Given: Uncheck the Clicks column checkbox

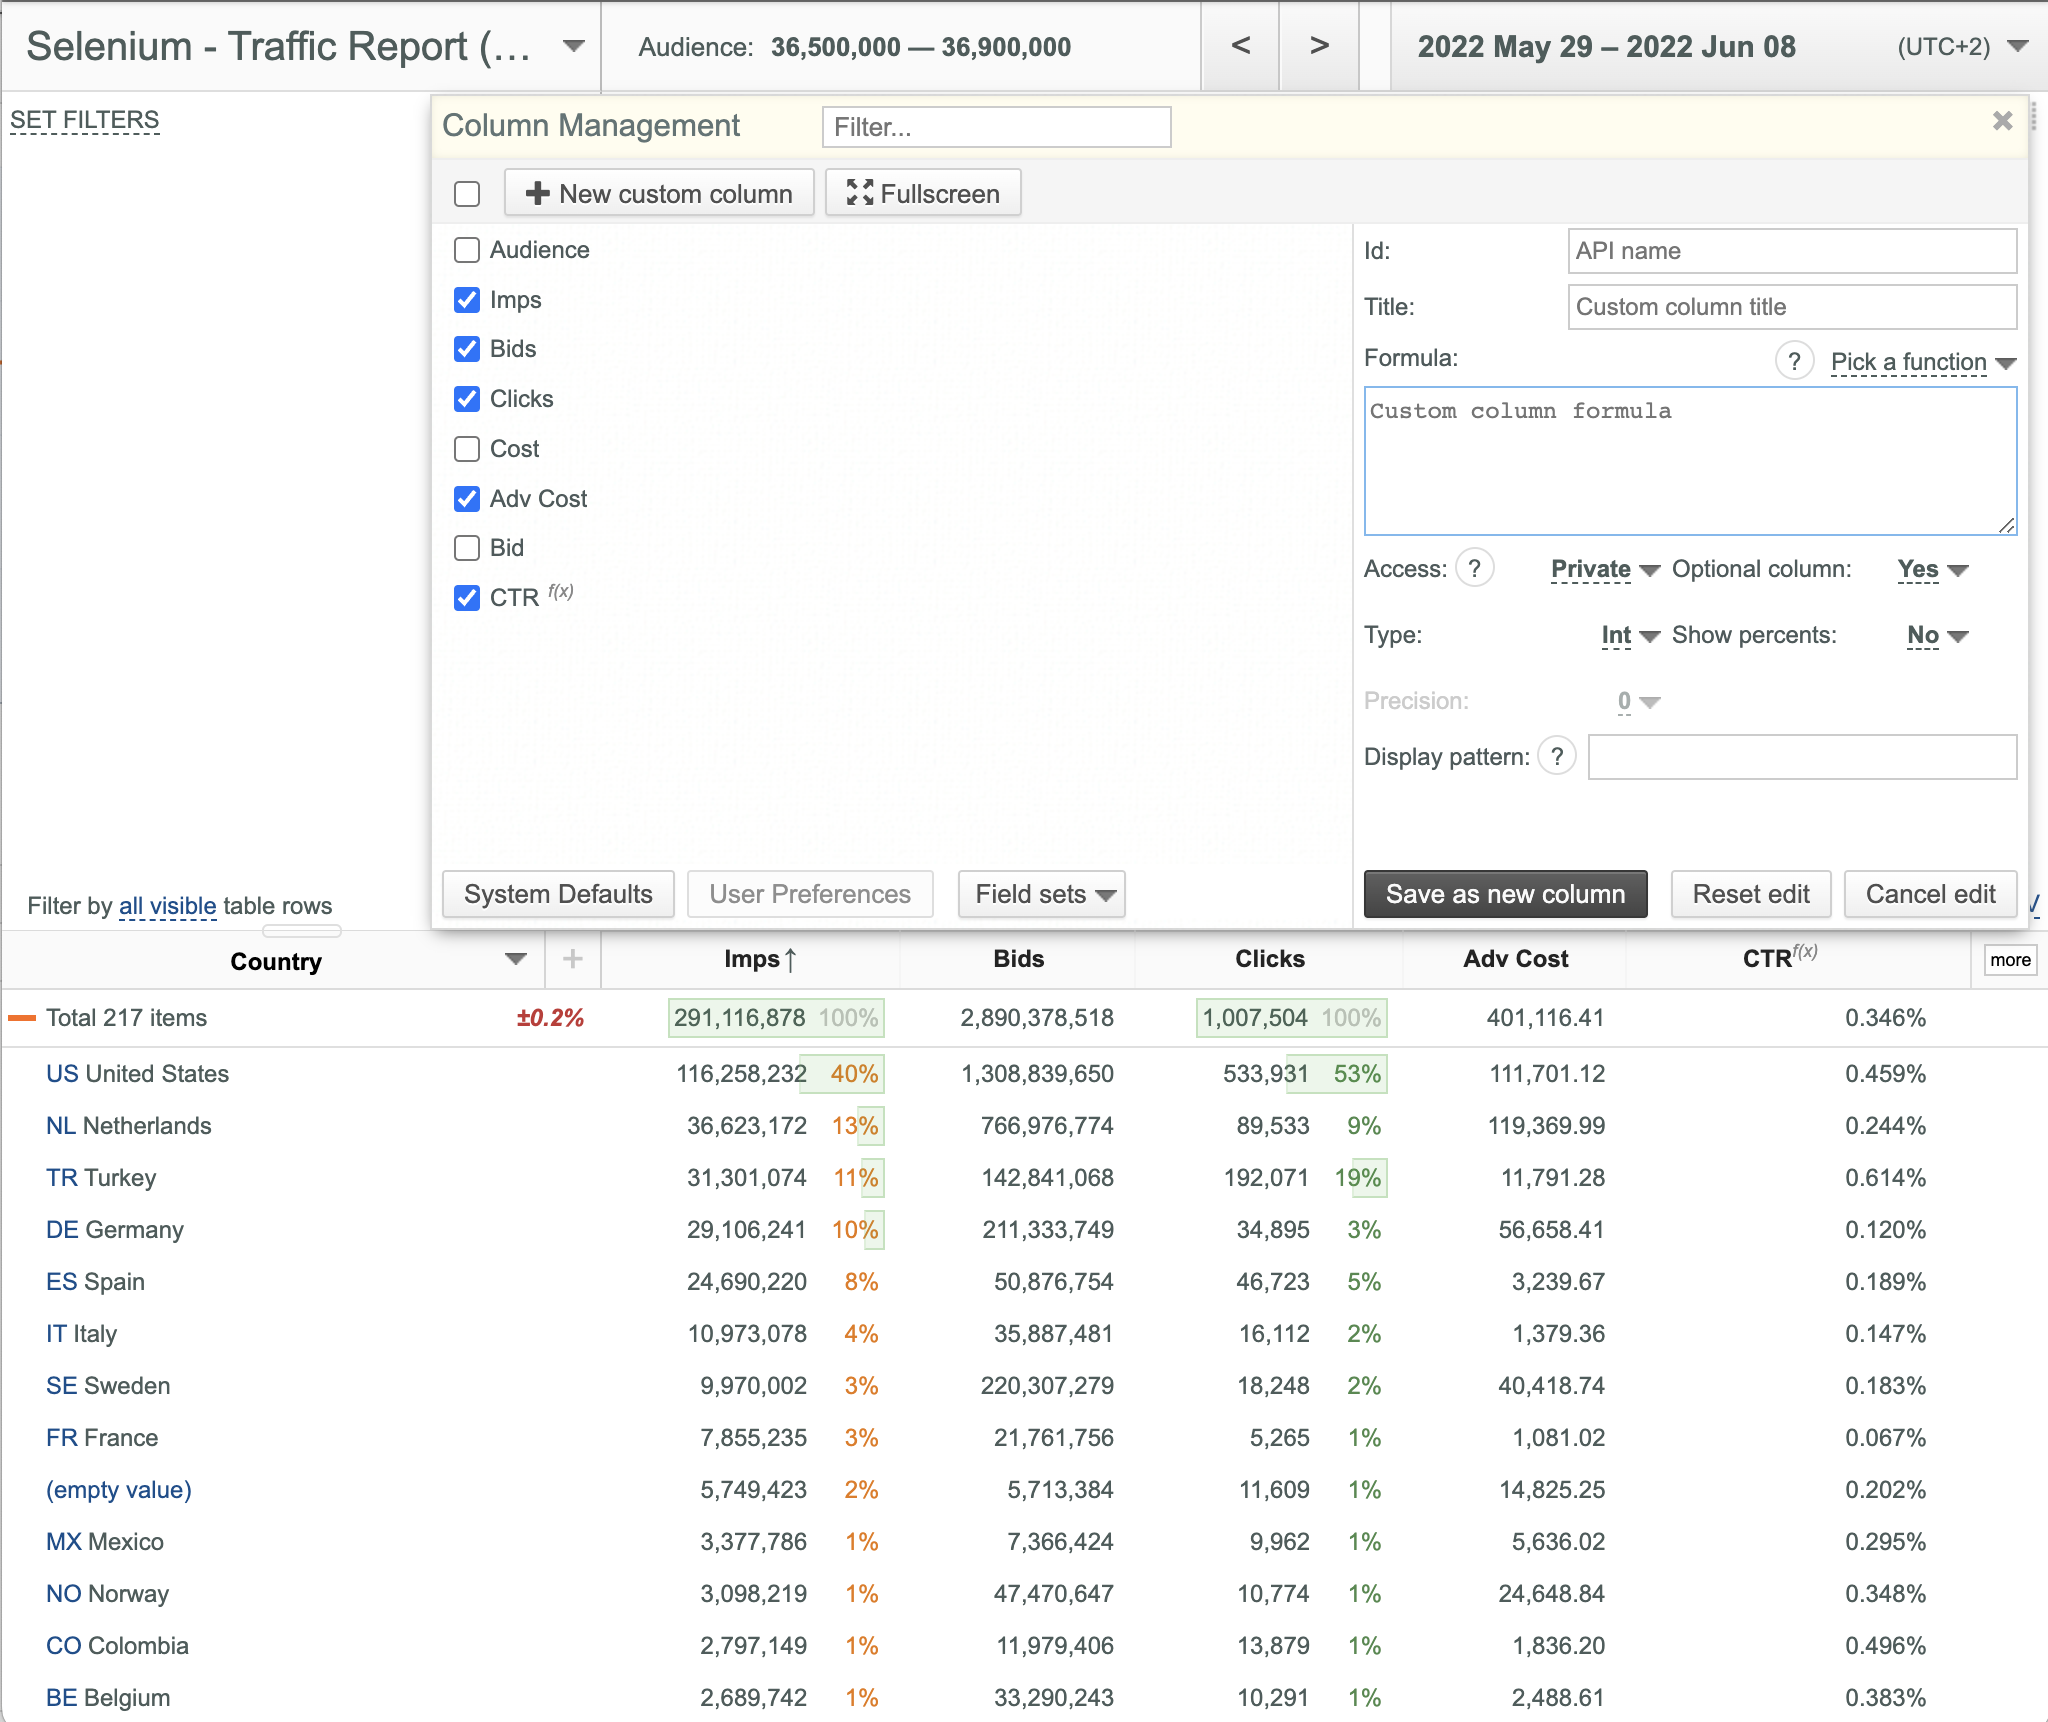Looking at the screenshot, I should coord(467,399).
